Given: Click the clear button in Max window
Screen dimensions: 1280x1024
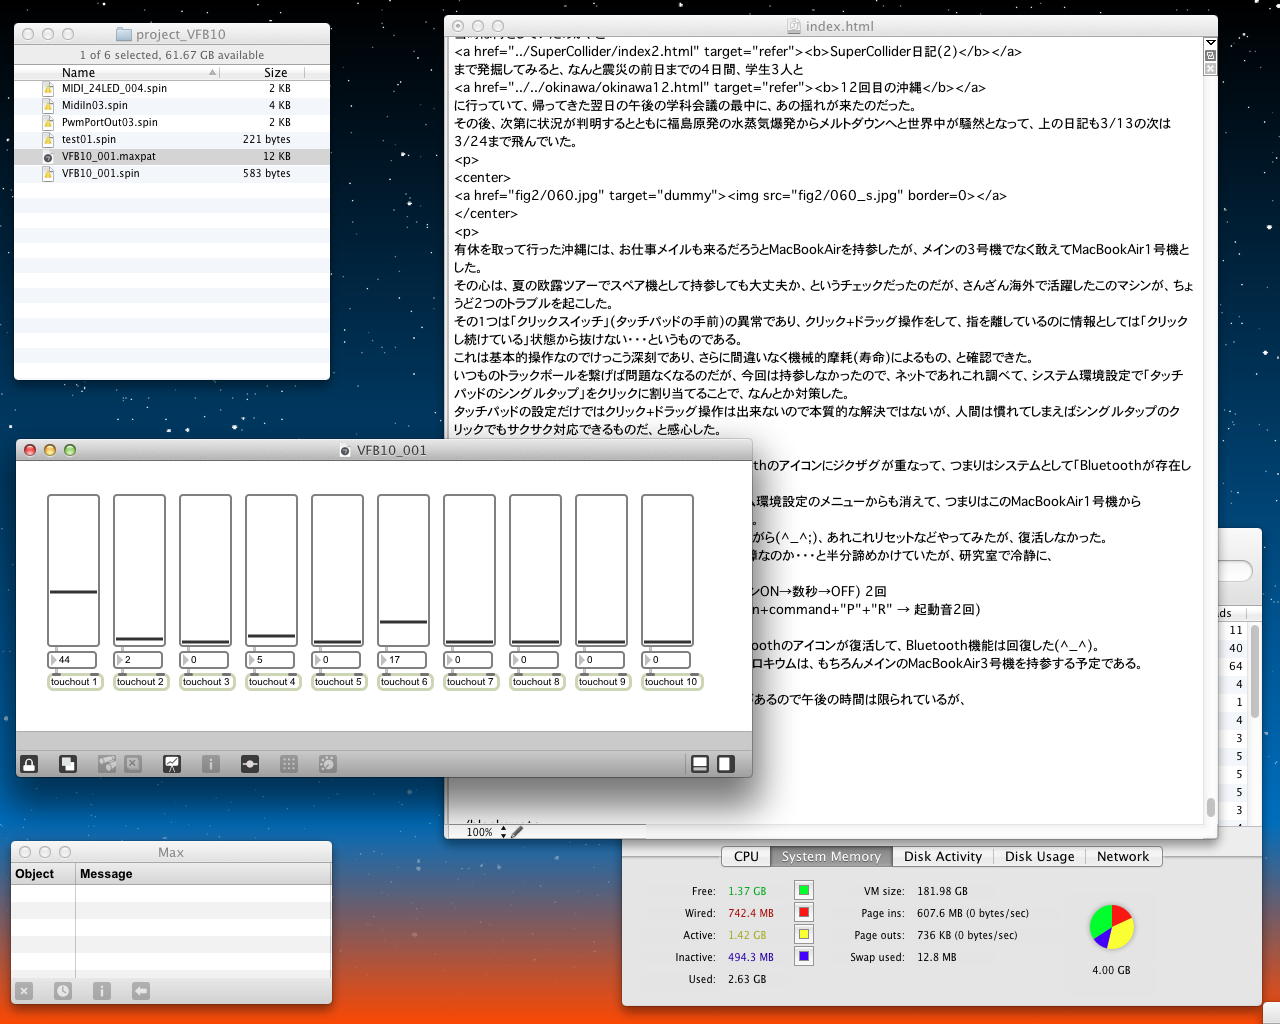Looking at the screenshot, I should pos(25,991).
